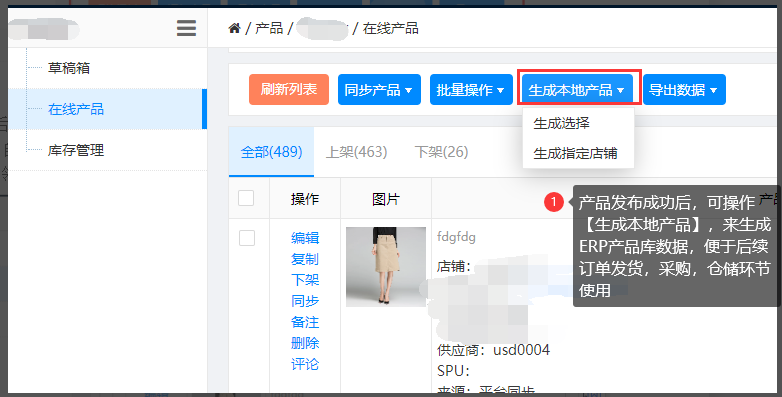
Task: Click the 备注 link for fdgfdg
Action: pos(305,322)
